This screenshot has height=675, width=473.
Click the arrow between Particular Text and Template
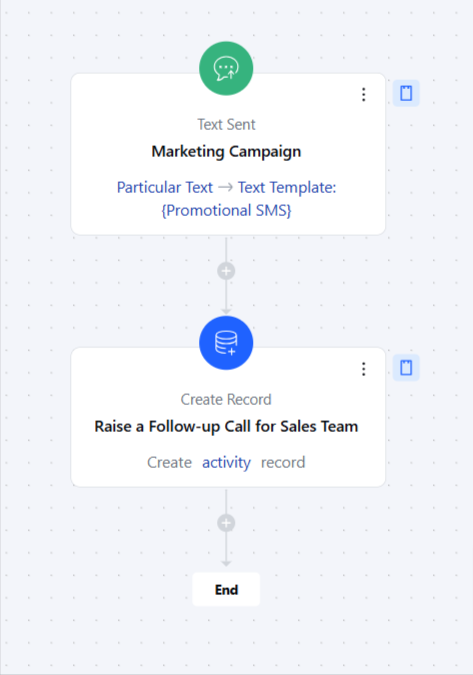pyautogui.click(x=226, y=187)
